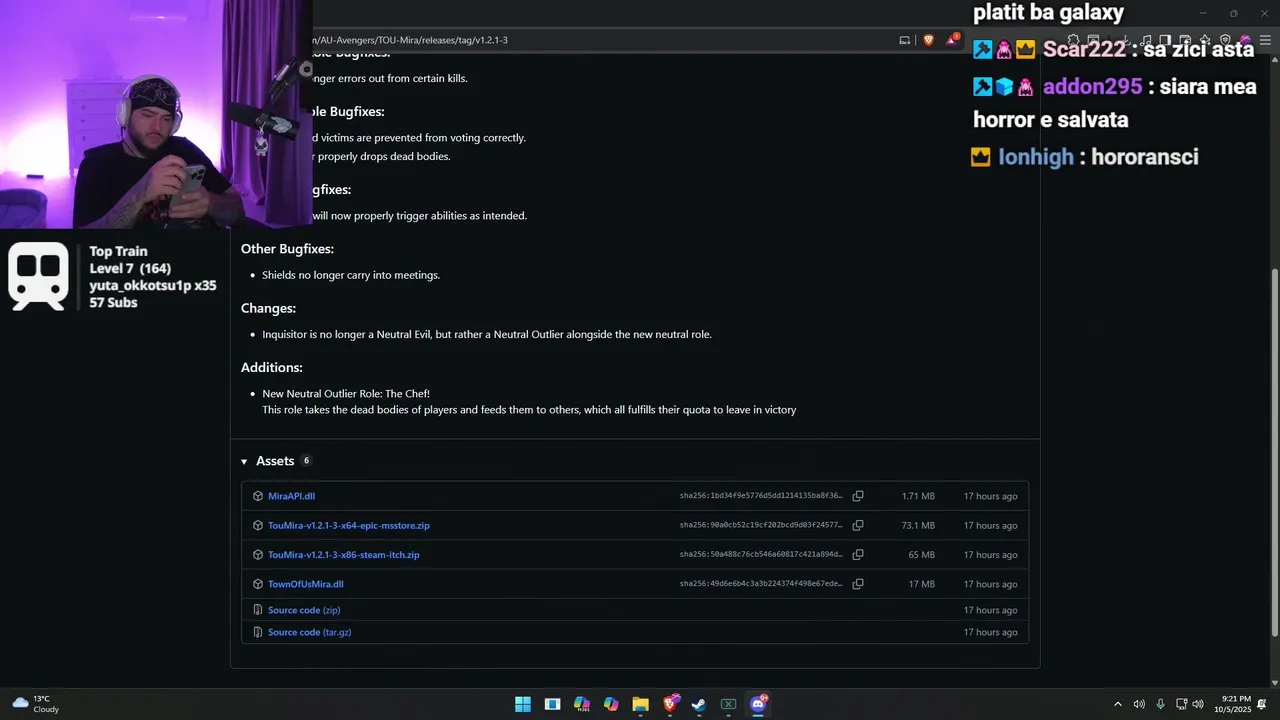Open the clock showing 9:21 PM

pyautogui.click(x=1232, y=704)
